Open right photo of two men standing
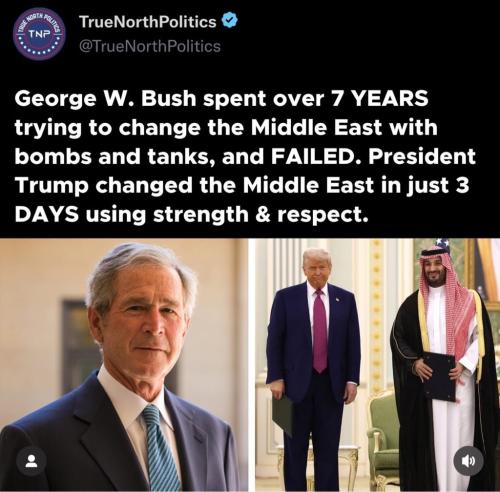 coord(377,365)
